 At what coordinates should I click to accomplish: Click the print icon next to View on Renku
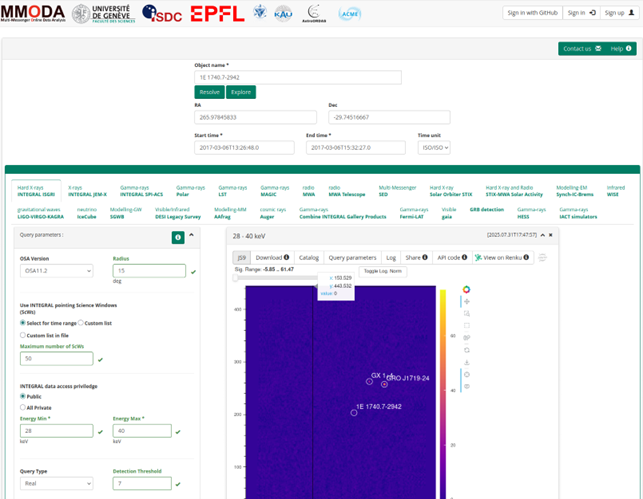tap(543, 258)
